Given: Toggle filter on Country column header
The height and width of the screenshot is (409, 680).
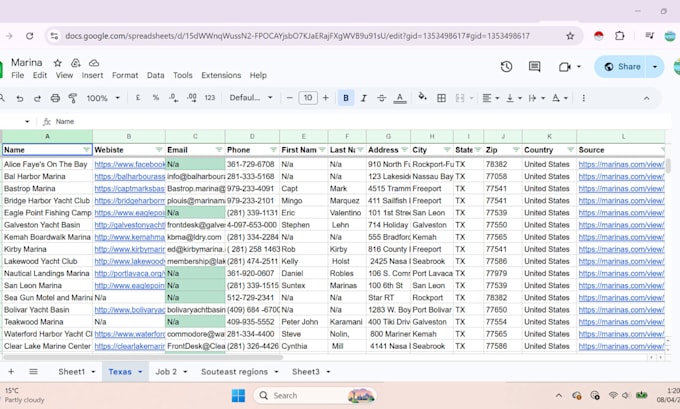Looking at the screenshot, I should pos(571,150).
